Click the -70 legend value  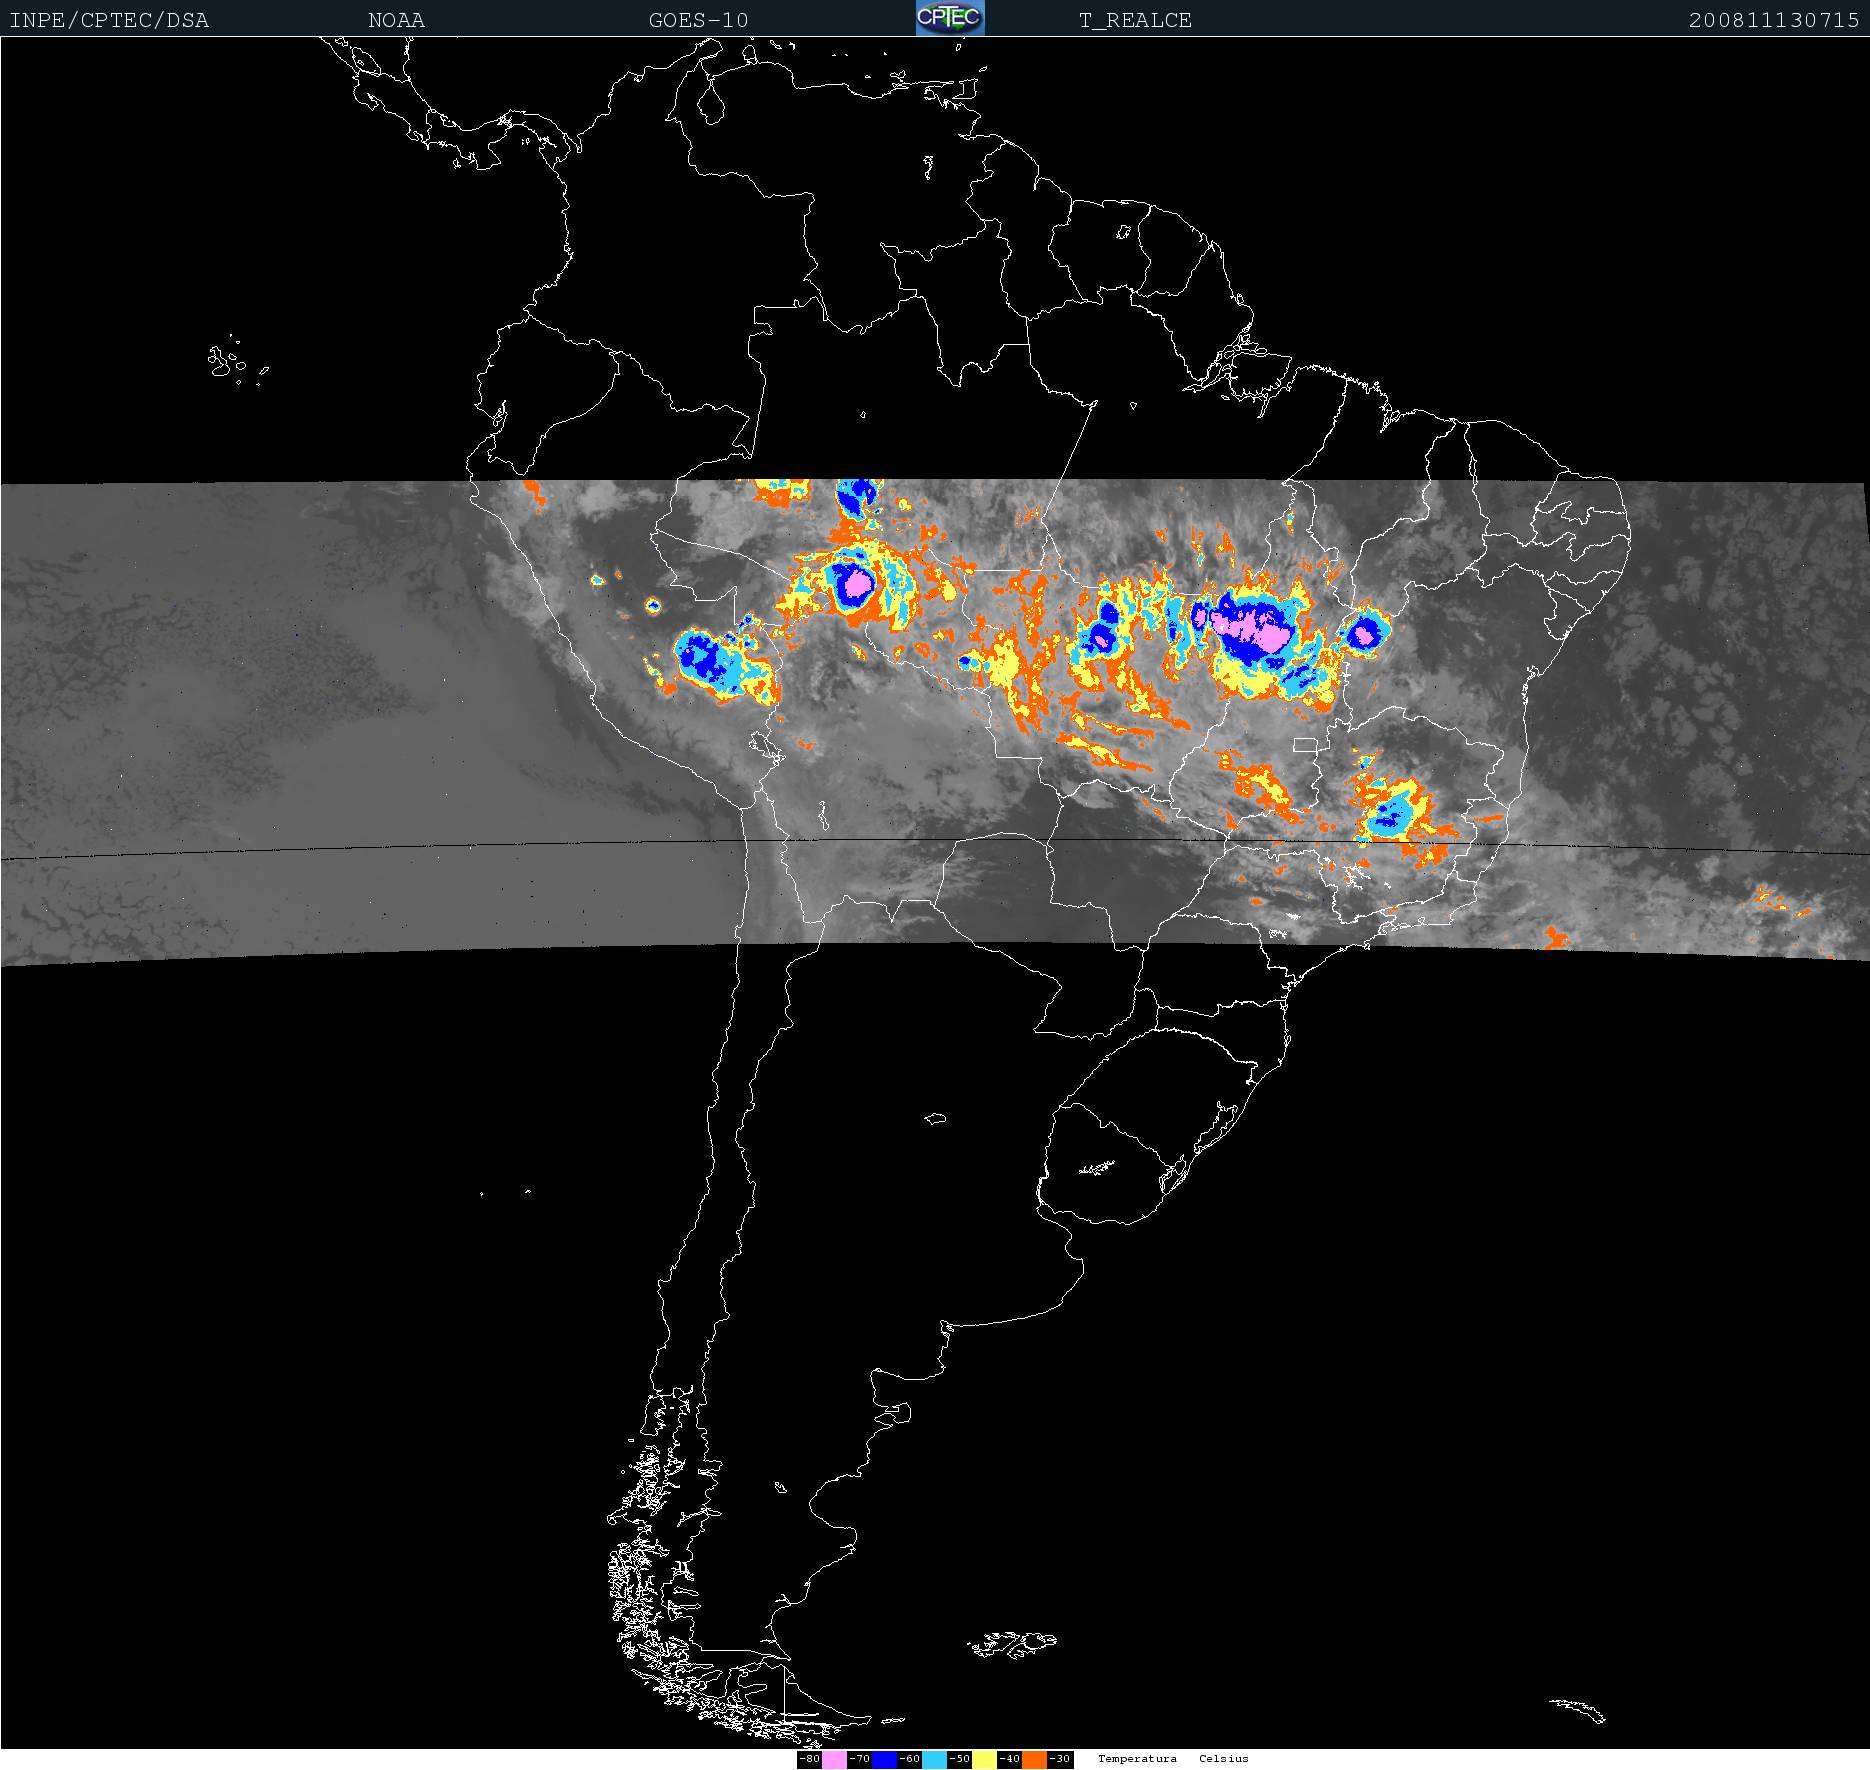[x=859, y=1759]
